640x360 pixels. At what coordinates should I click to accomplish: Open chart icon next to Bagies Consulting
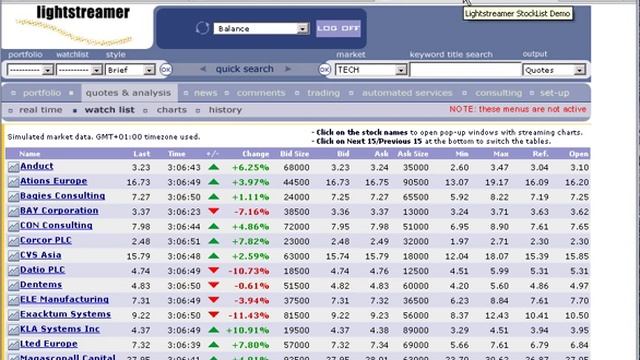[x=13, y=197]
